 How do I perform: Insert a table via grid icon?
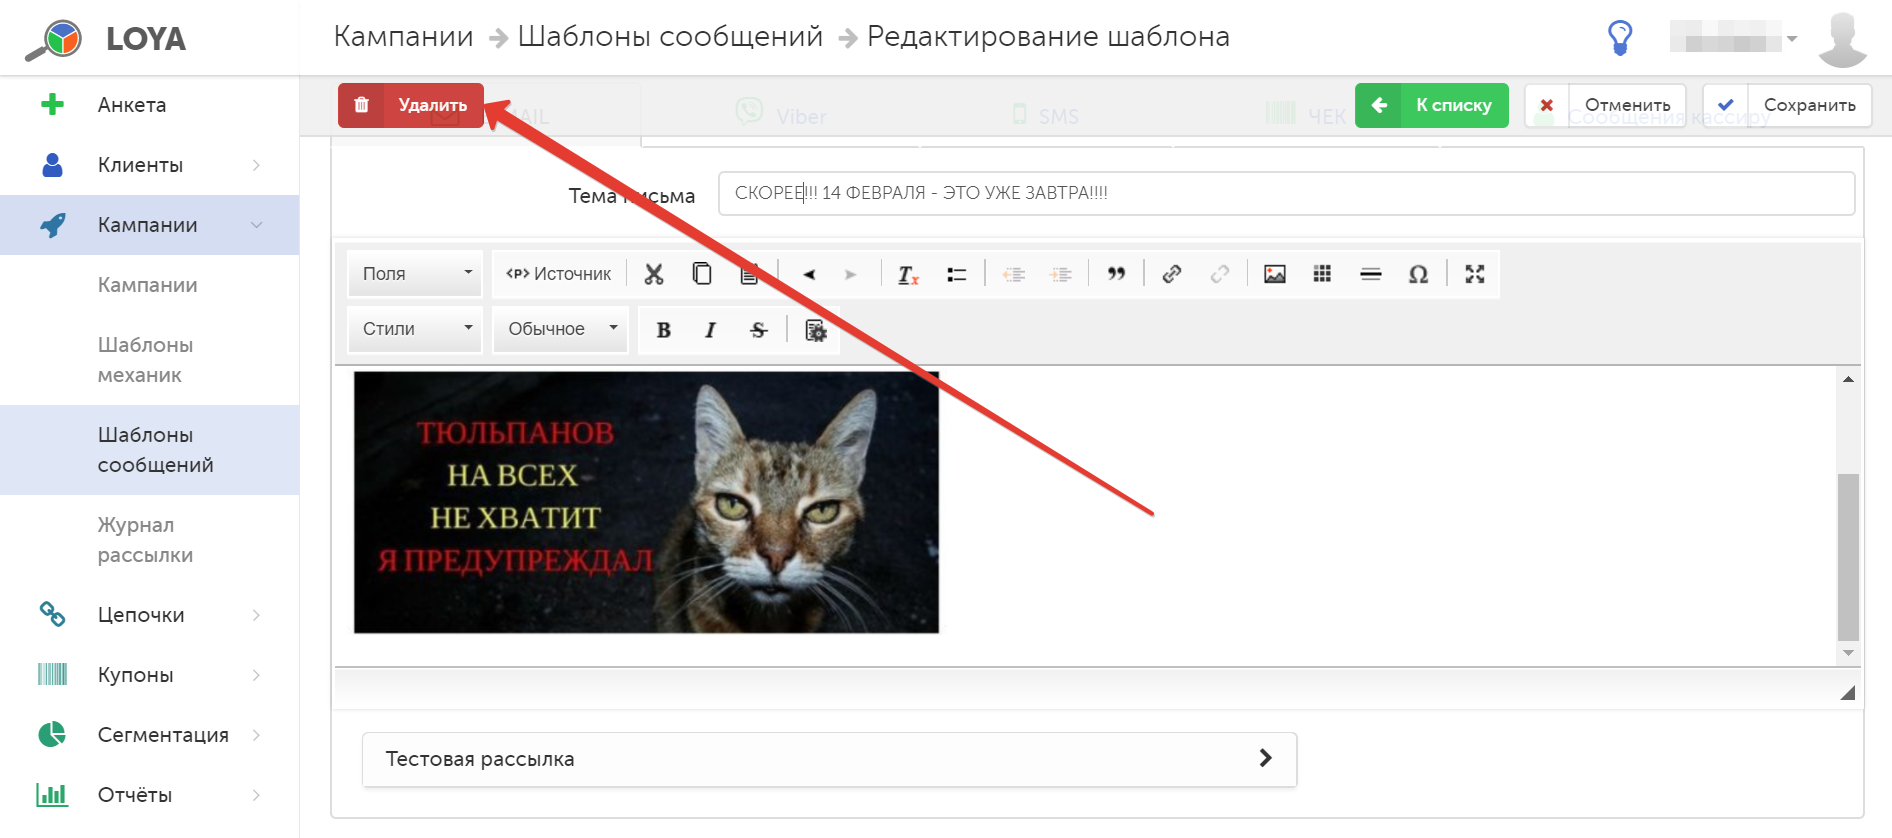point(1322,274)
